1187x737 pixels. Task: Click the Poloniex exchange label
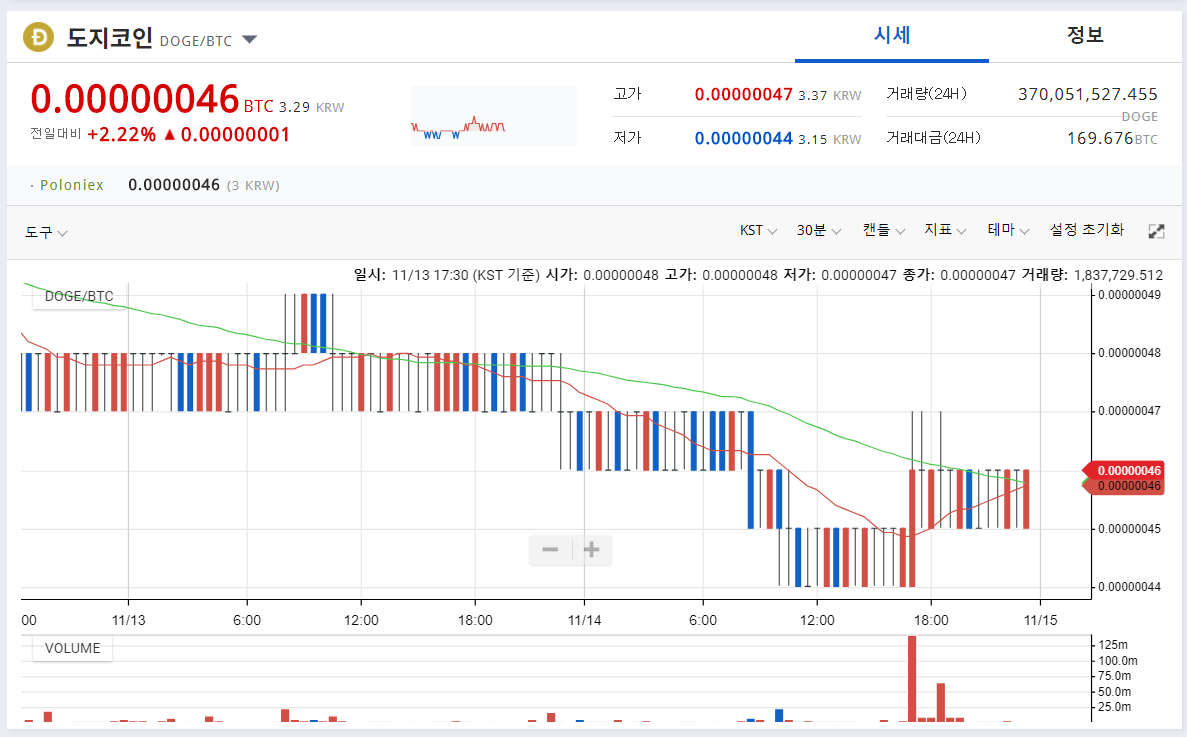pyautogui.click(x=72, y=185)
